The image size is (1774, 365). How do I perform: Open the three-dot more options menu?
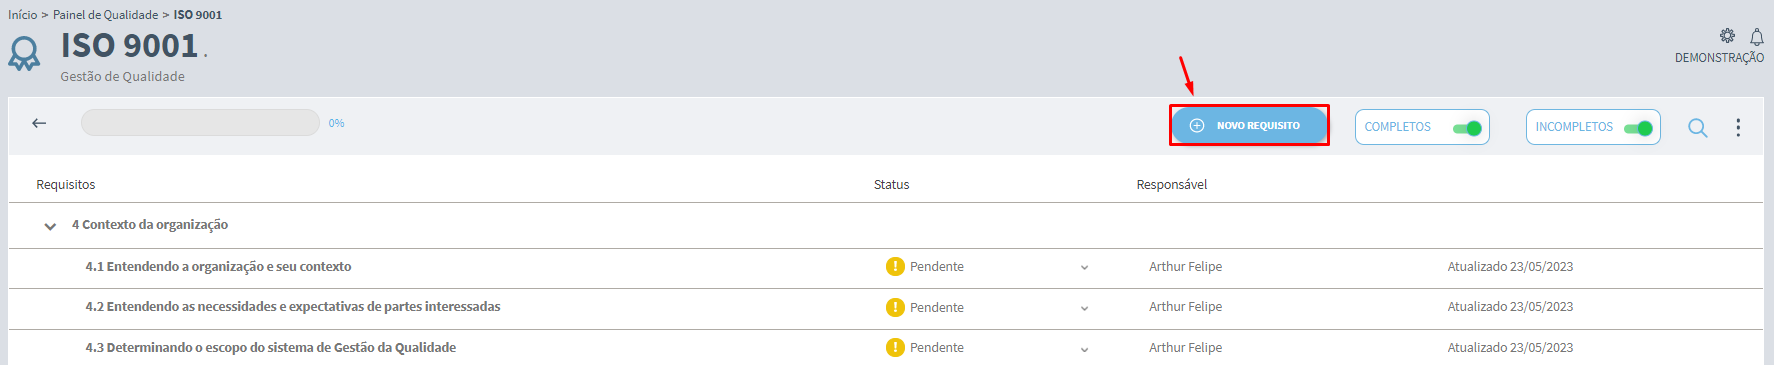1738,127
